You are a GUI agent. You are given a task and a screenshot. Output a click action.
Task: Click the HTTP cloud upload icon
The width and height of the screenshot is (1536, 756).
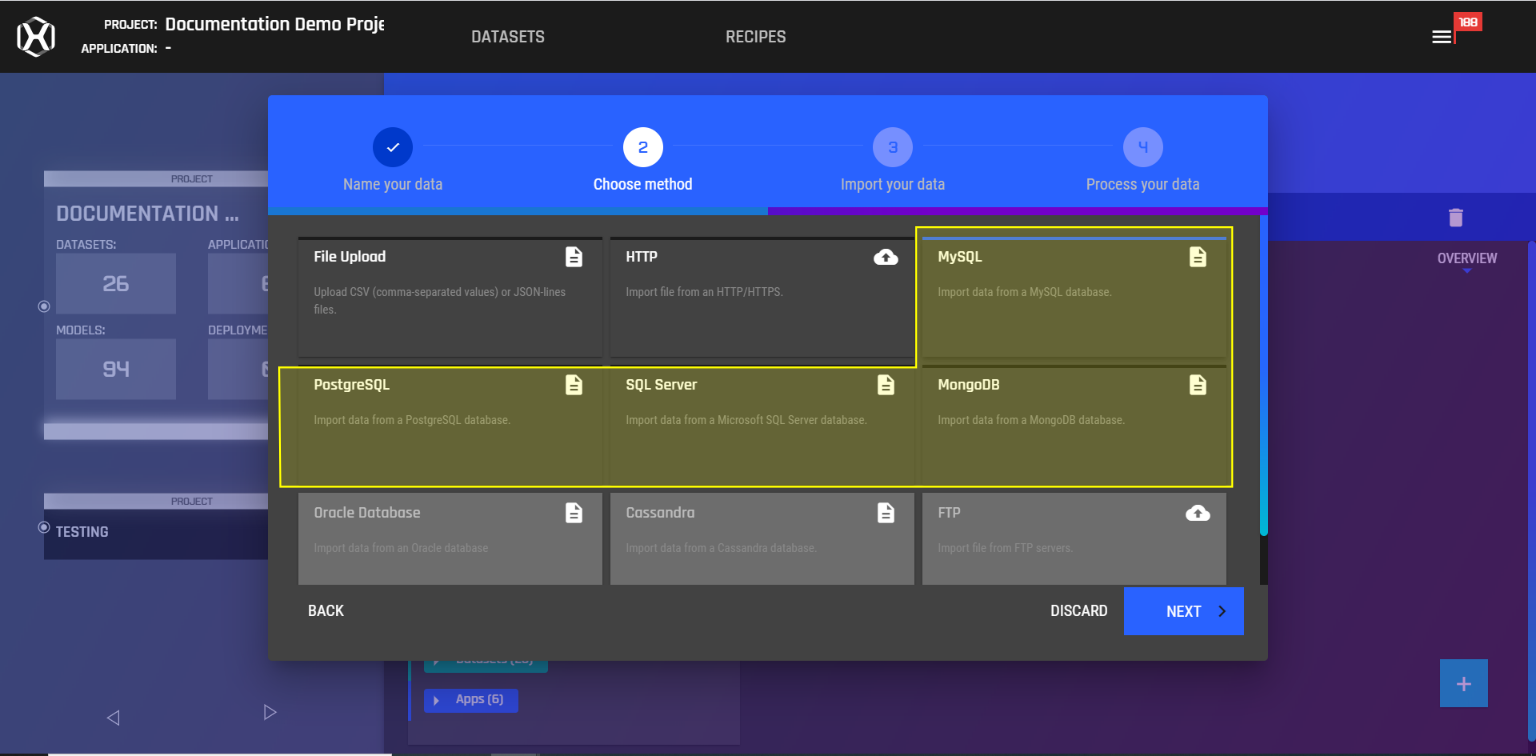tap(885, 257)
